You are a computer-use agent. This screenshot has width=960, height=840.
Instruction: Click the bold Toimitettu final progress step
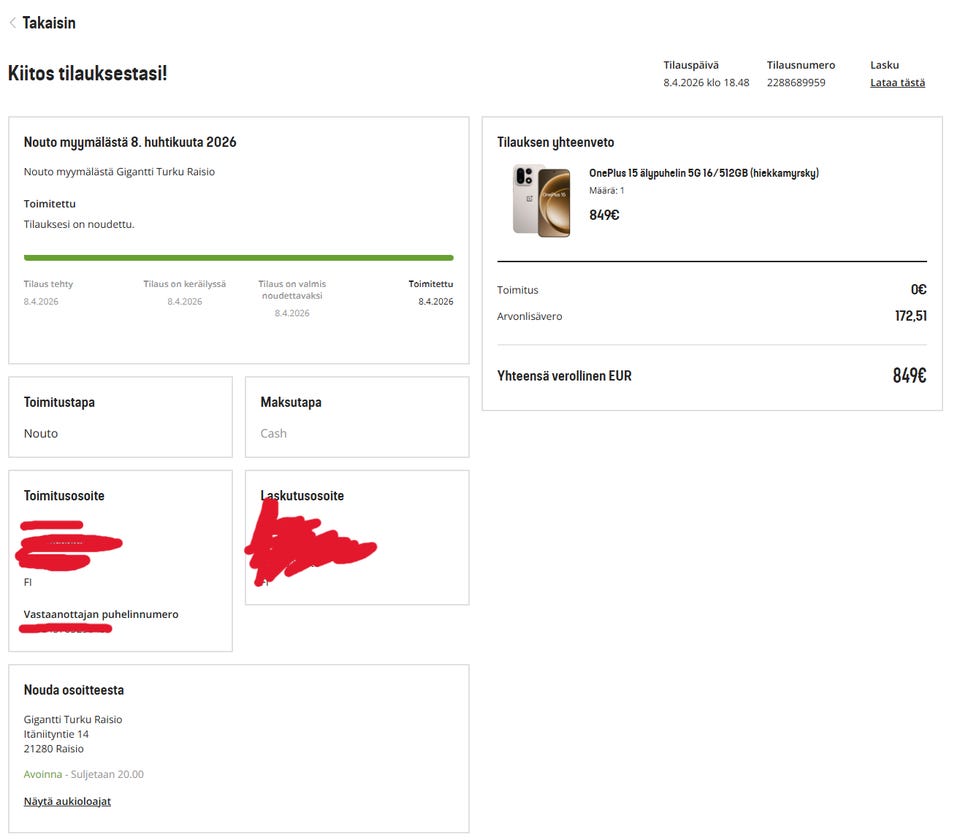coord(431,293)
